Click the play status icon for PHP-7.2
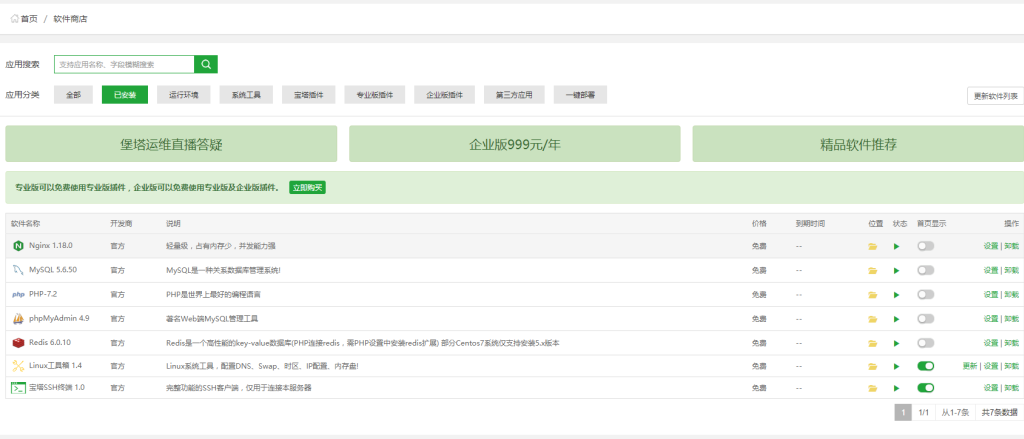This screenshot has width=1024, height=439. (897, 295)
